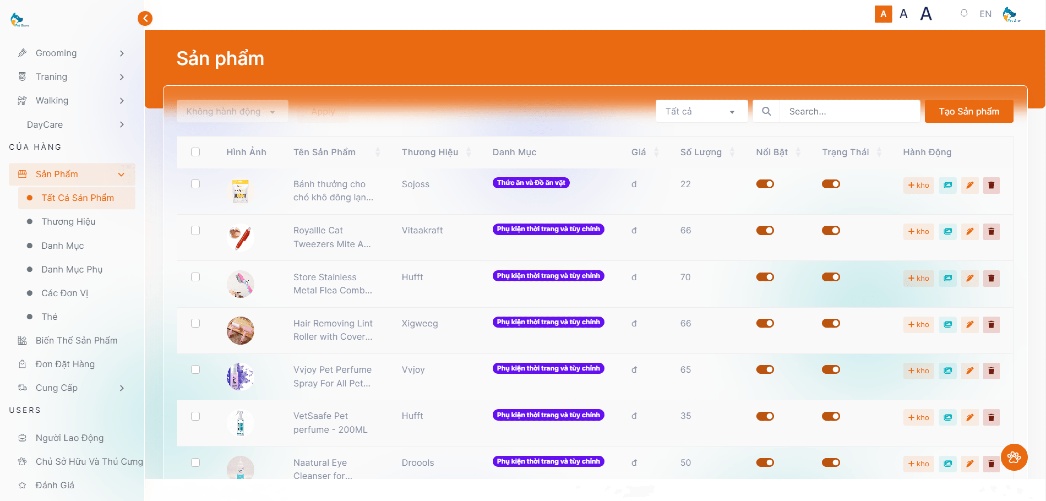Click the pencil icon for Xigwccg row

point(969,324)
